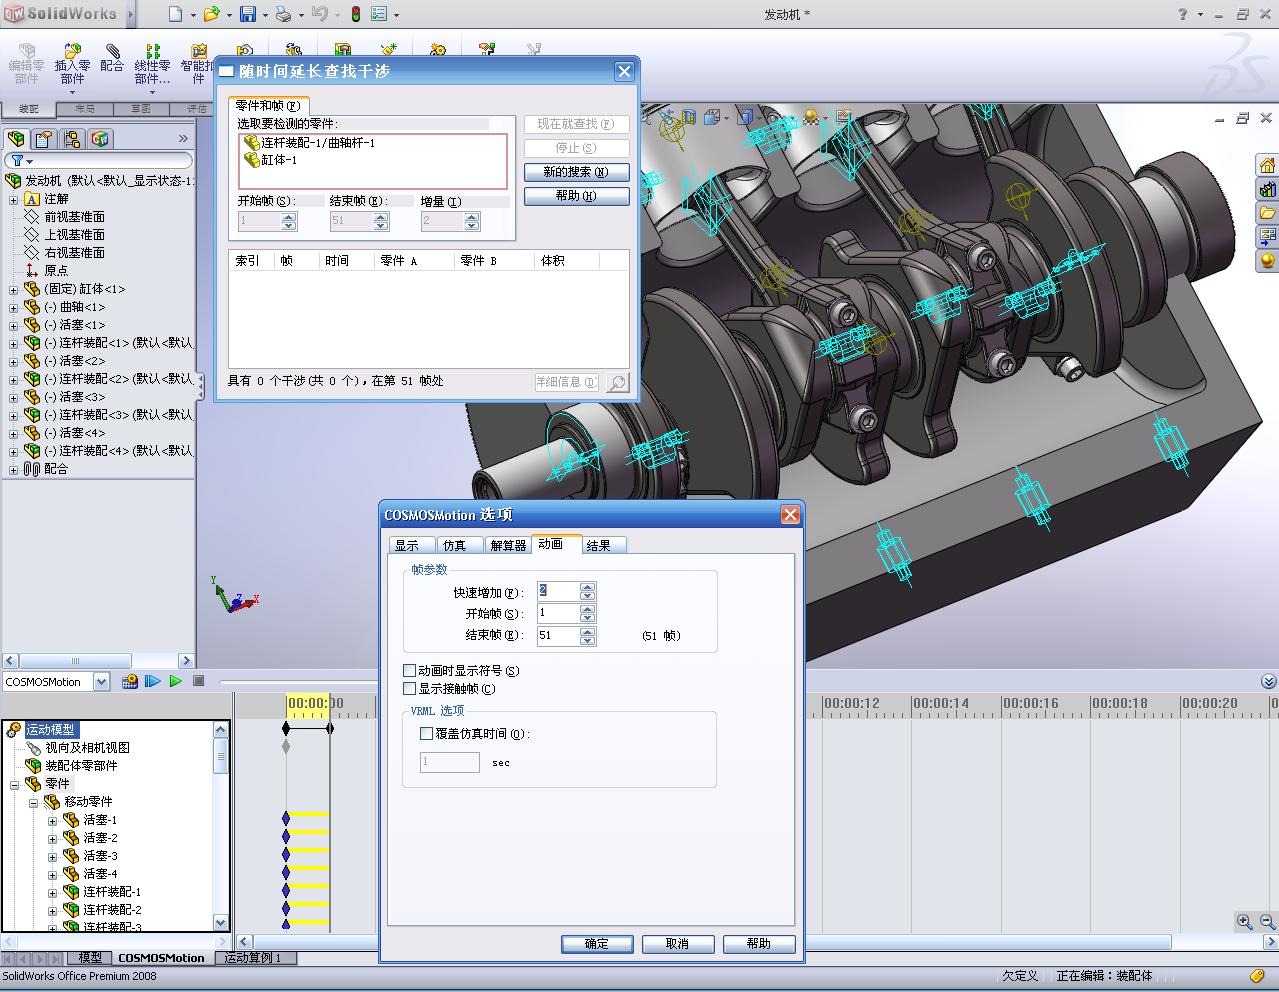1279x992 pixels.
Task: Expand the 活塞-1 node in the motion tree
Action: (x=52, y=820)
